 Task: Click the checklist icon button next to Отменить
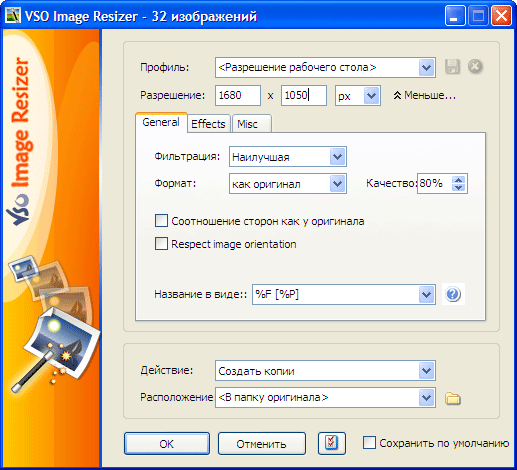[x=332, y=443]
